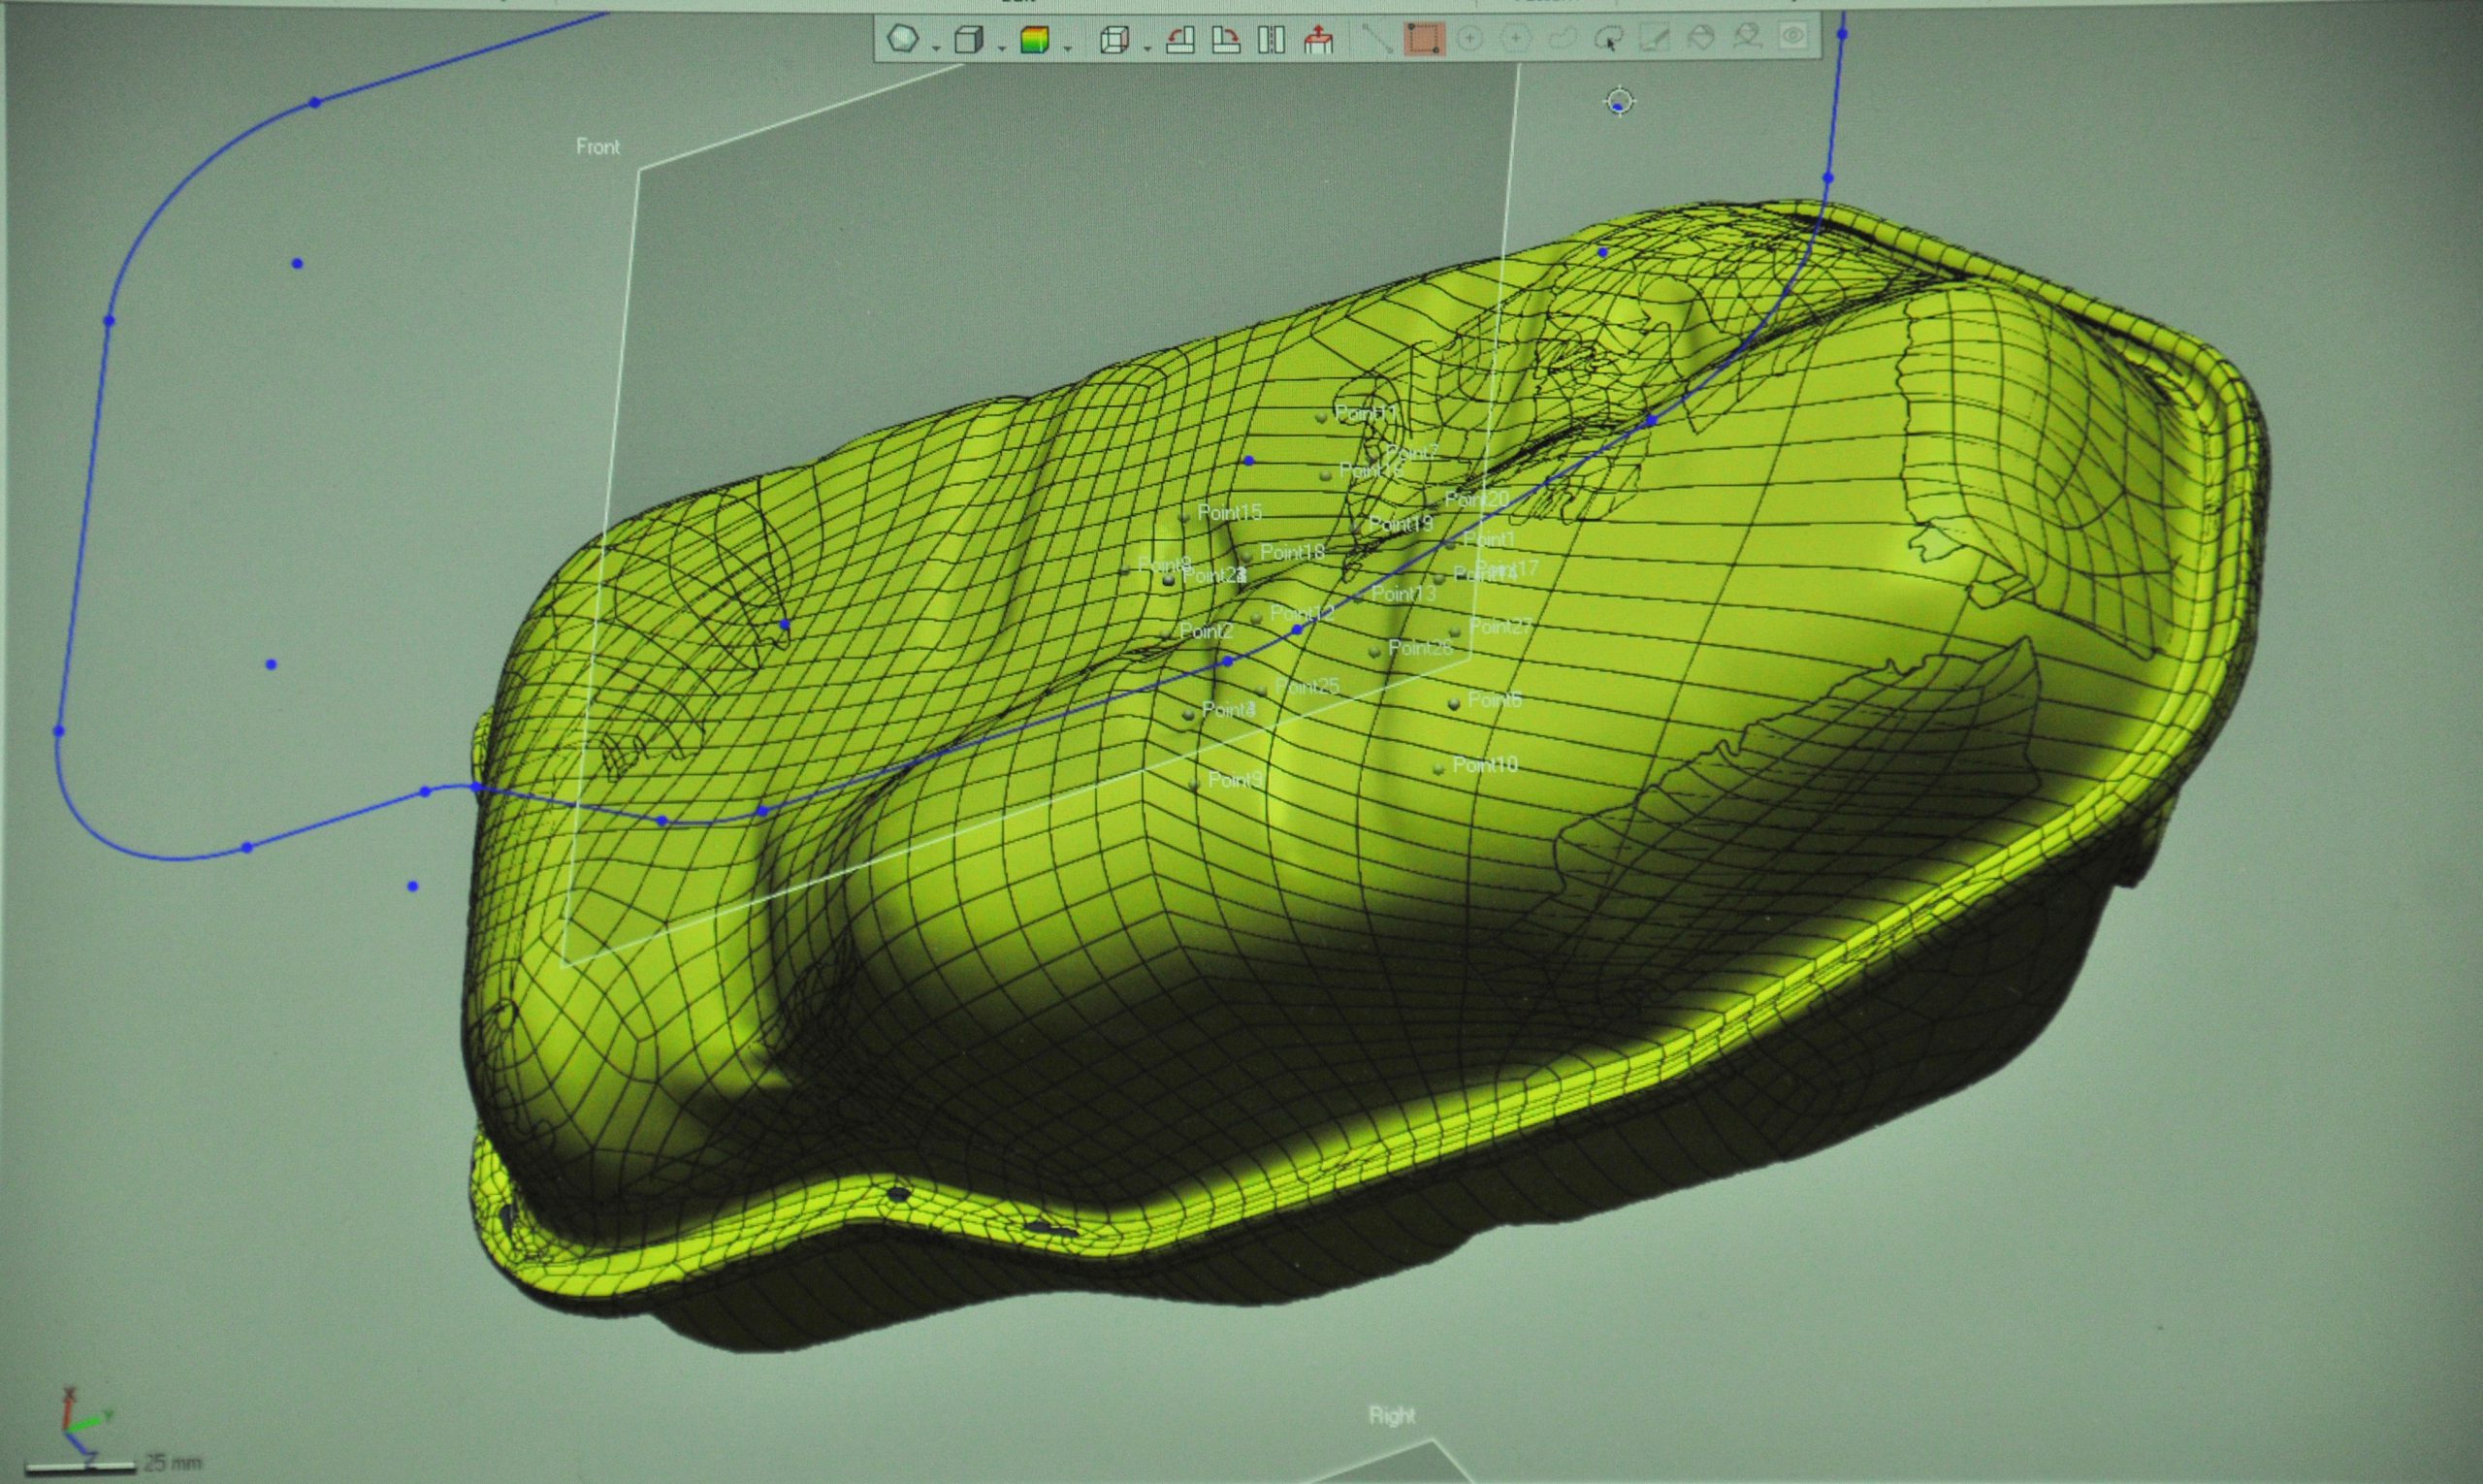Expand the viewpoint cube dropdown arrow
2483x1484 pixels.
(1146, 48)
